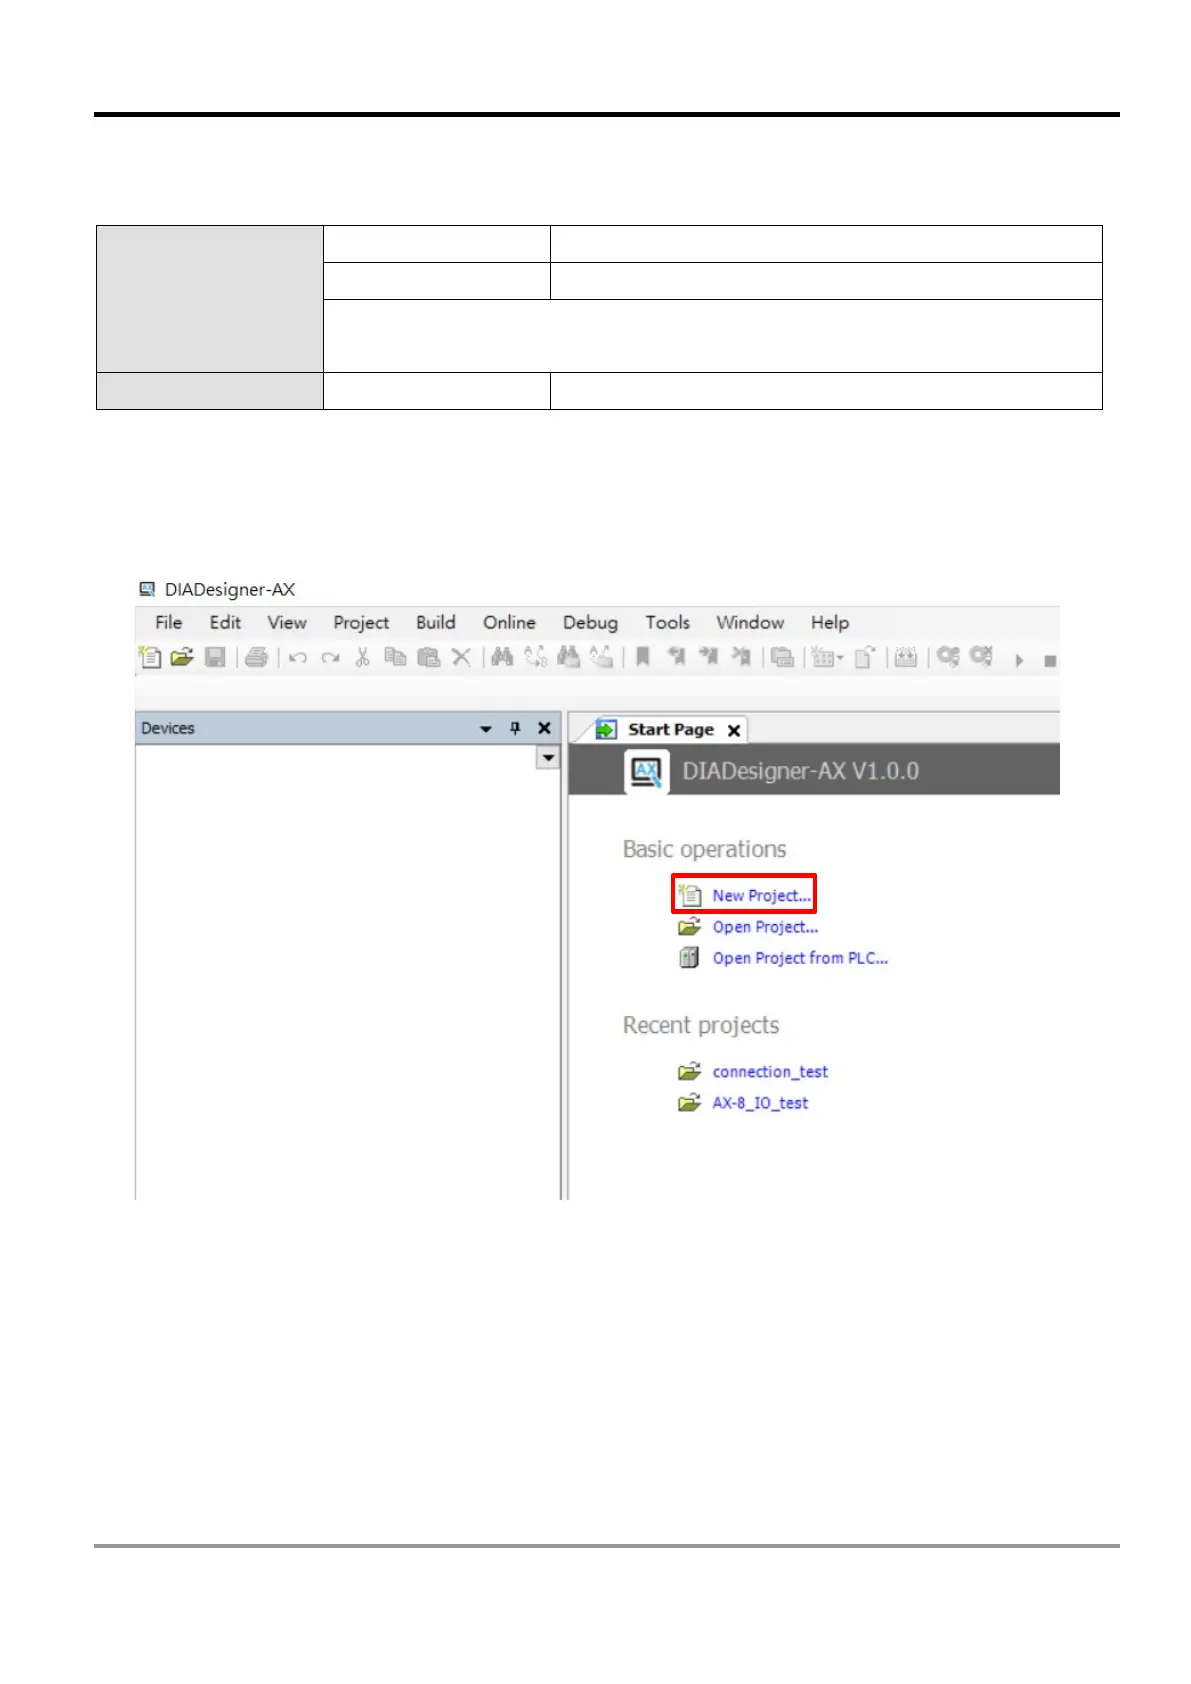This screenshot has width=1191, height=1684.
Task: Click the Open Project... link
Action: pyautogui.click(x=765, y=927)
